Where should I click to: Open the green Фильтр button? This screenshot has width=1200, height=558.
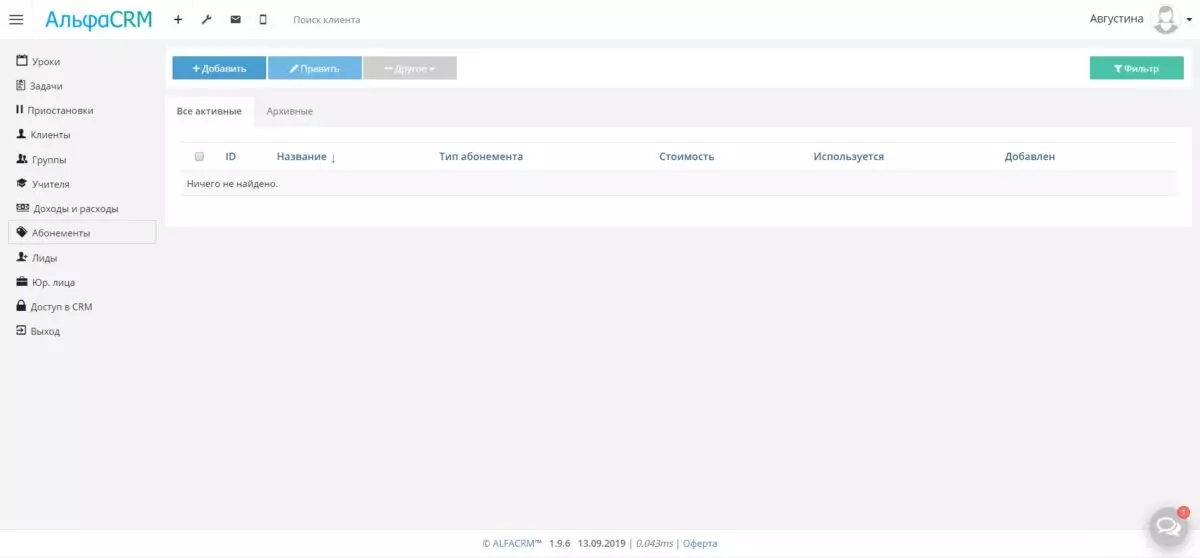[1137, 68]
